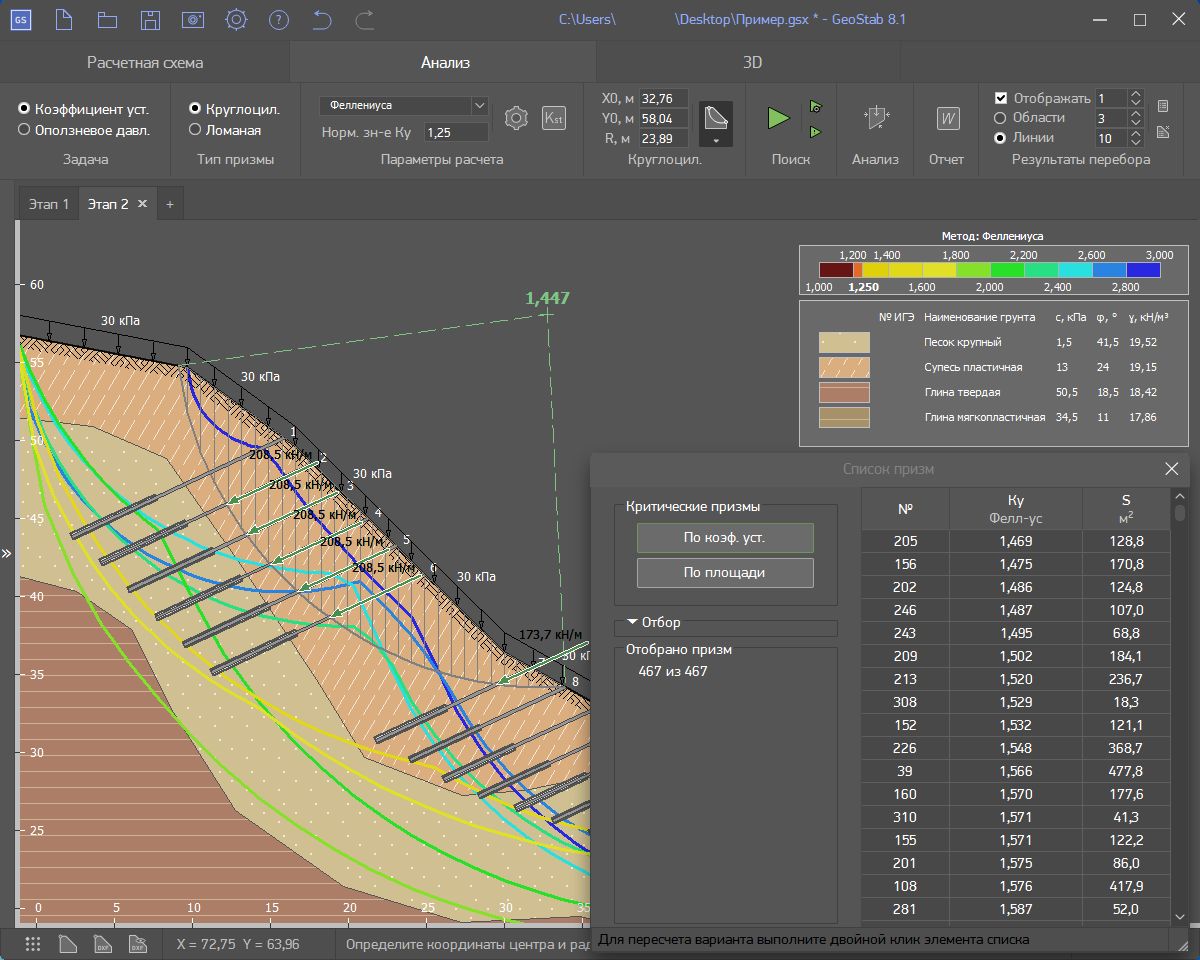Click the blue swatch in color scale

1109,269
